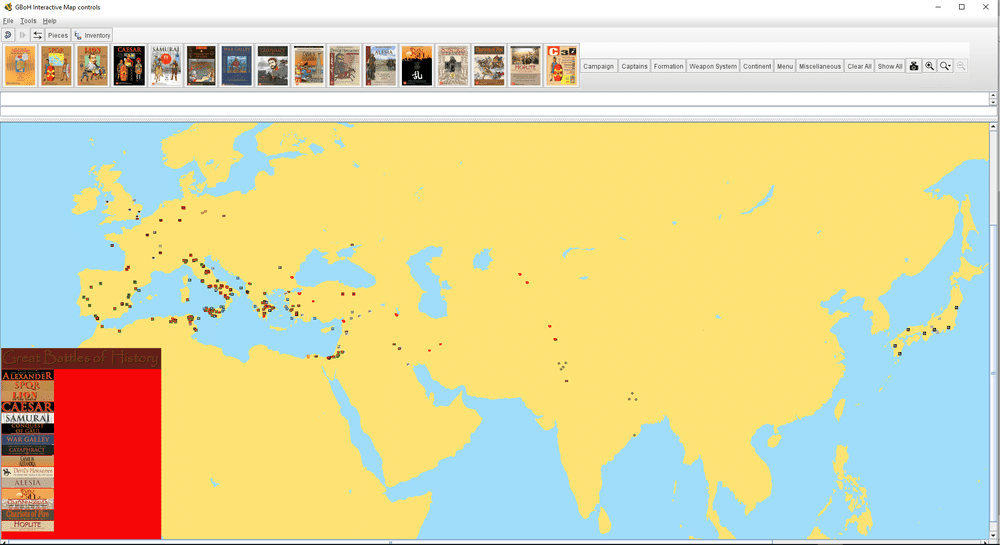Open the File menu
The width and height of the screenshot is (1000, 545).
click(8, 20)
